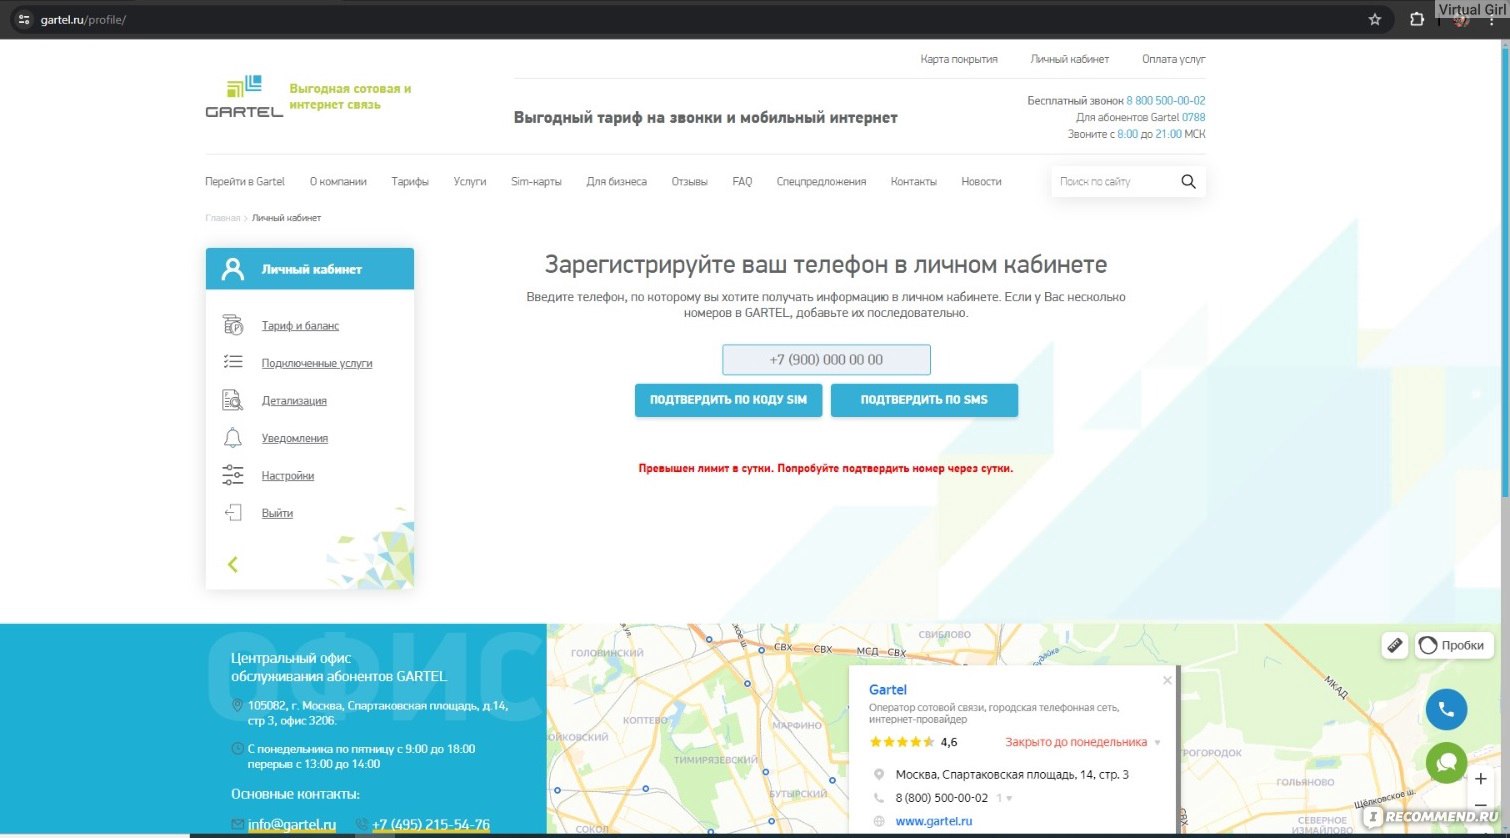Image resolution: width=1510 pixels, height=838 pixels.
Task: Click Главная breadcrumb link
Action: tap(222, 217)
